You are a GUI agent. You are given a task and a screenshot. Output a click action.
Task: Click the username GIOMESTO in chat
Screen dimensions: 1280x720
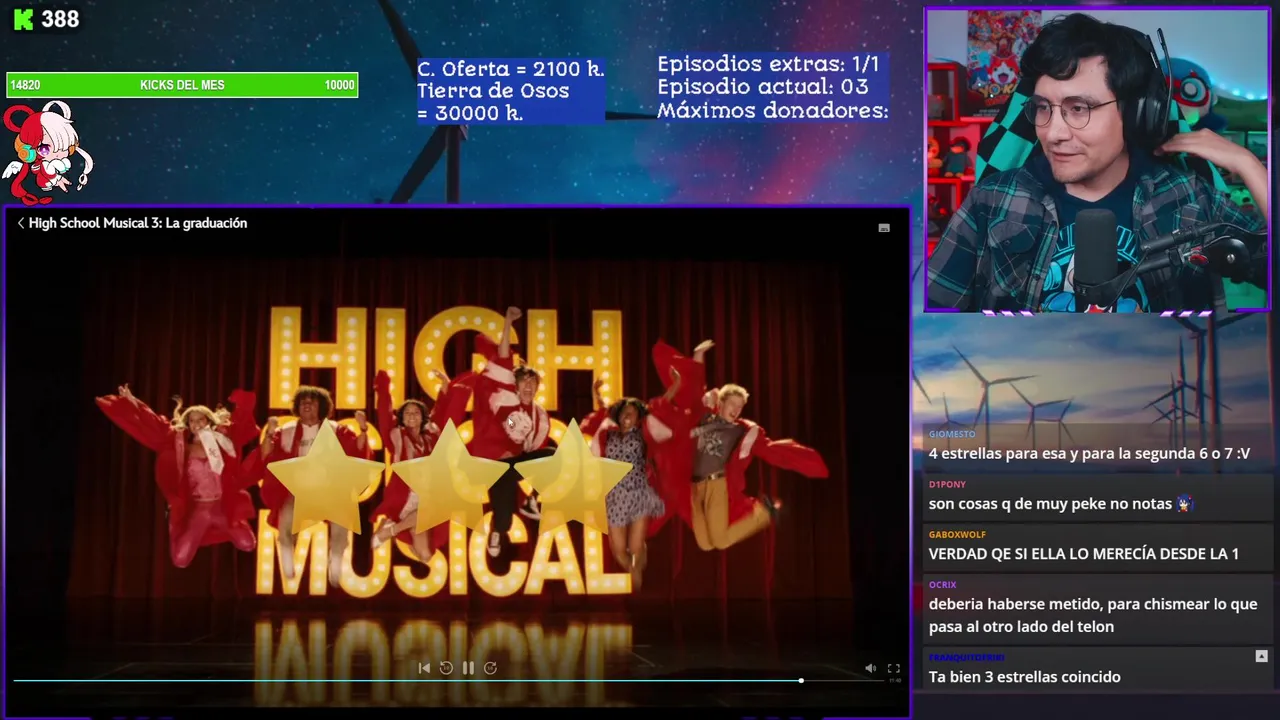pos(952,434)
